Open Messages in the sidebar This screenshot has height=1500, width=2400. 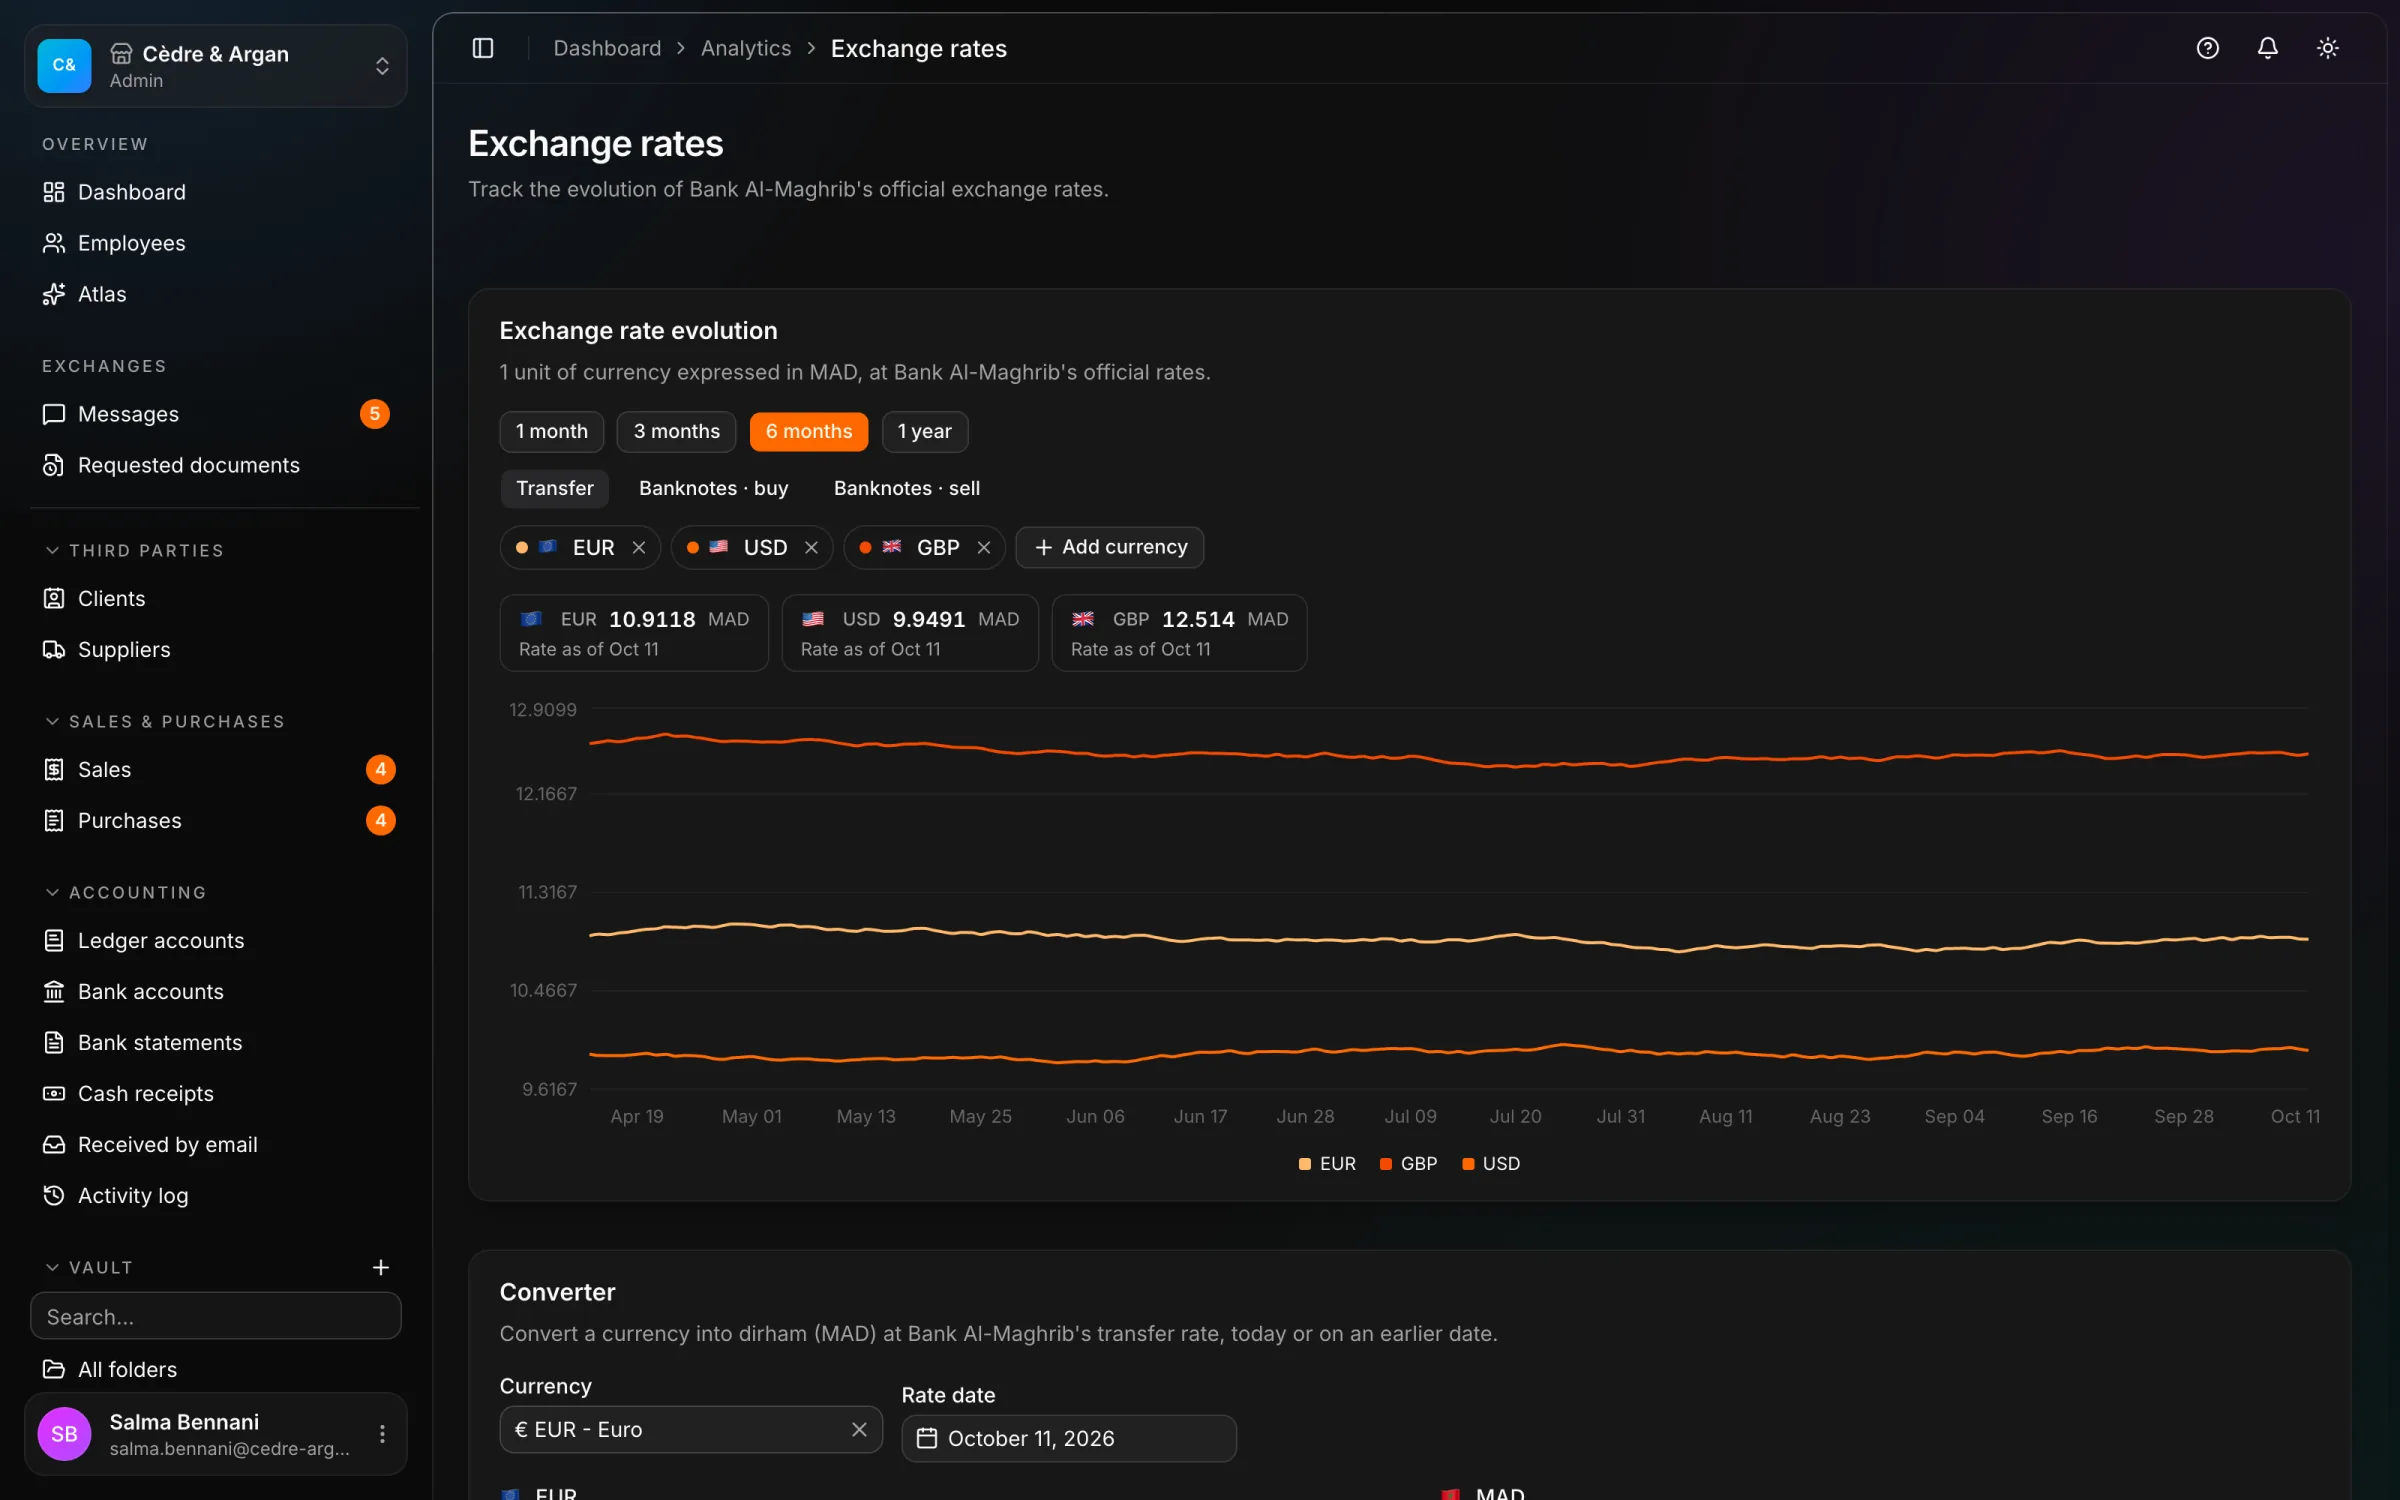pyautogui.click(x=215, y=414)
